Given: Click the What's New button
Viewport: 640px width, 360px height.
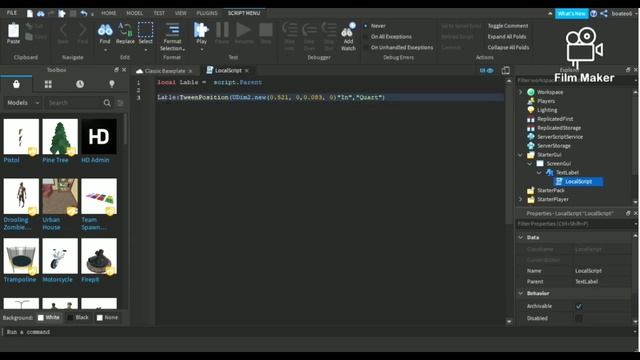Looking at the screenshot, I should 571,13.
